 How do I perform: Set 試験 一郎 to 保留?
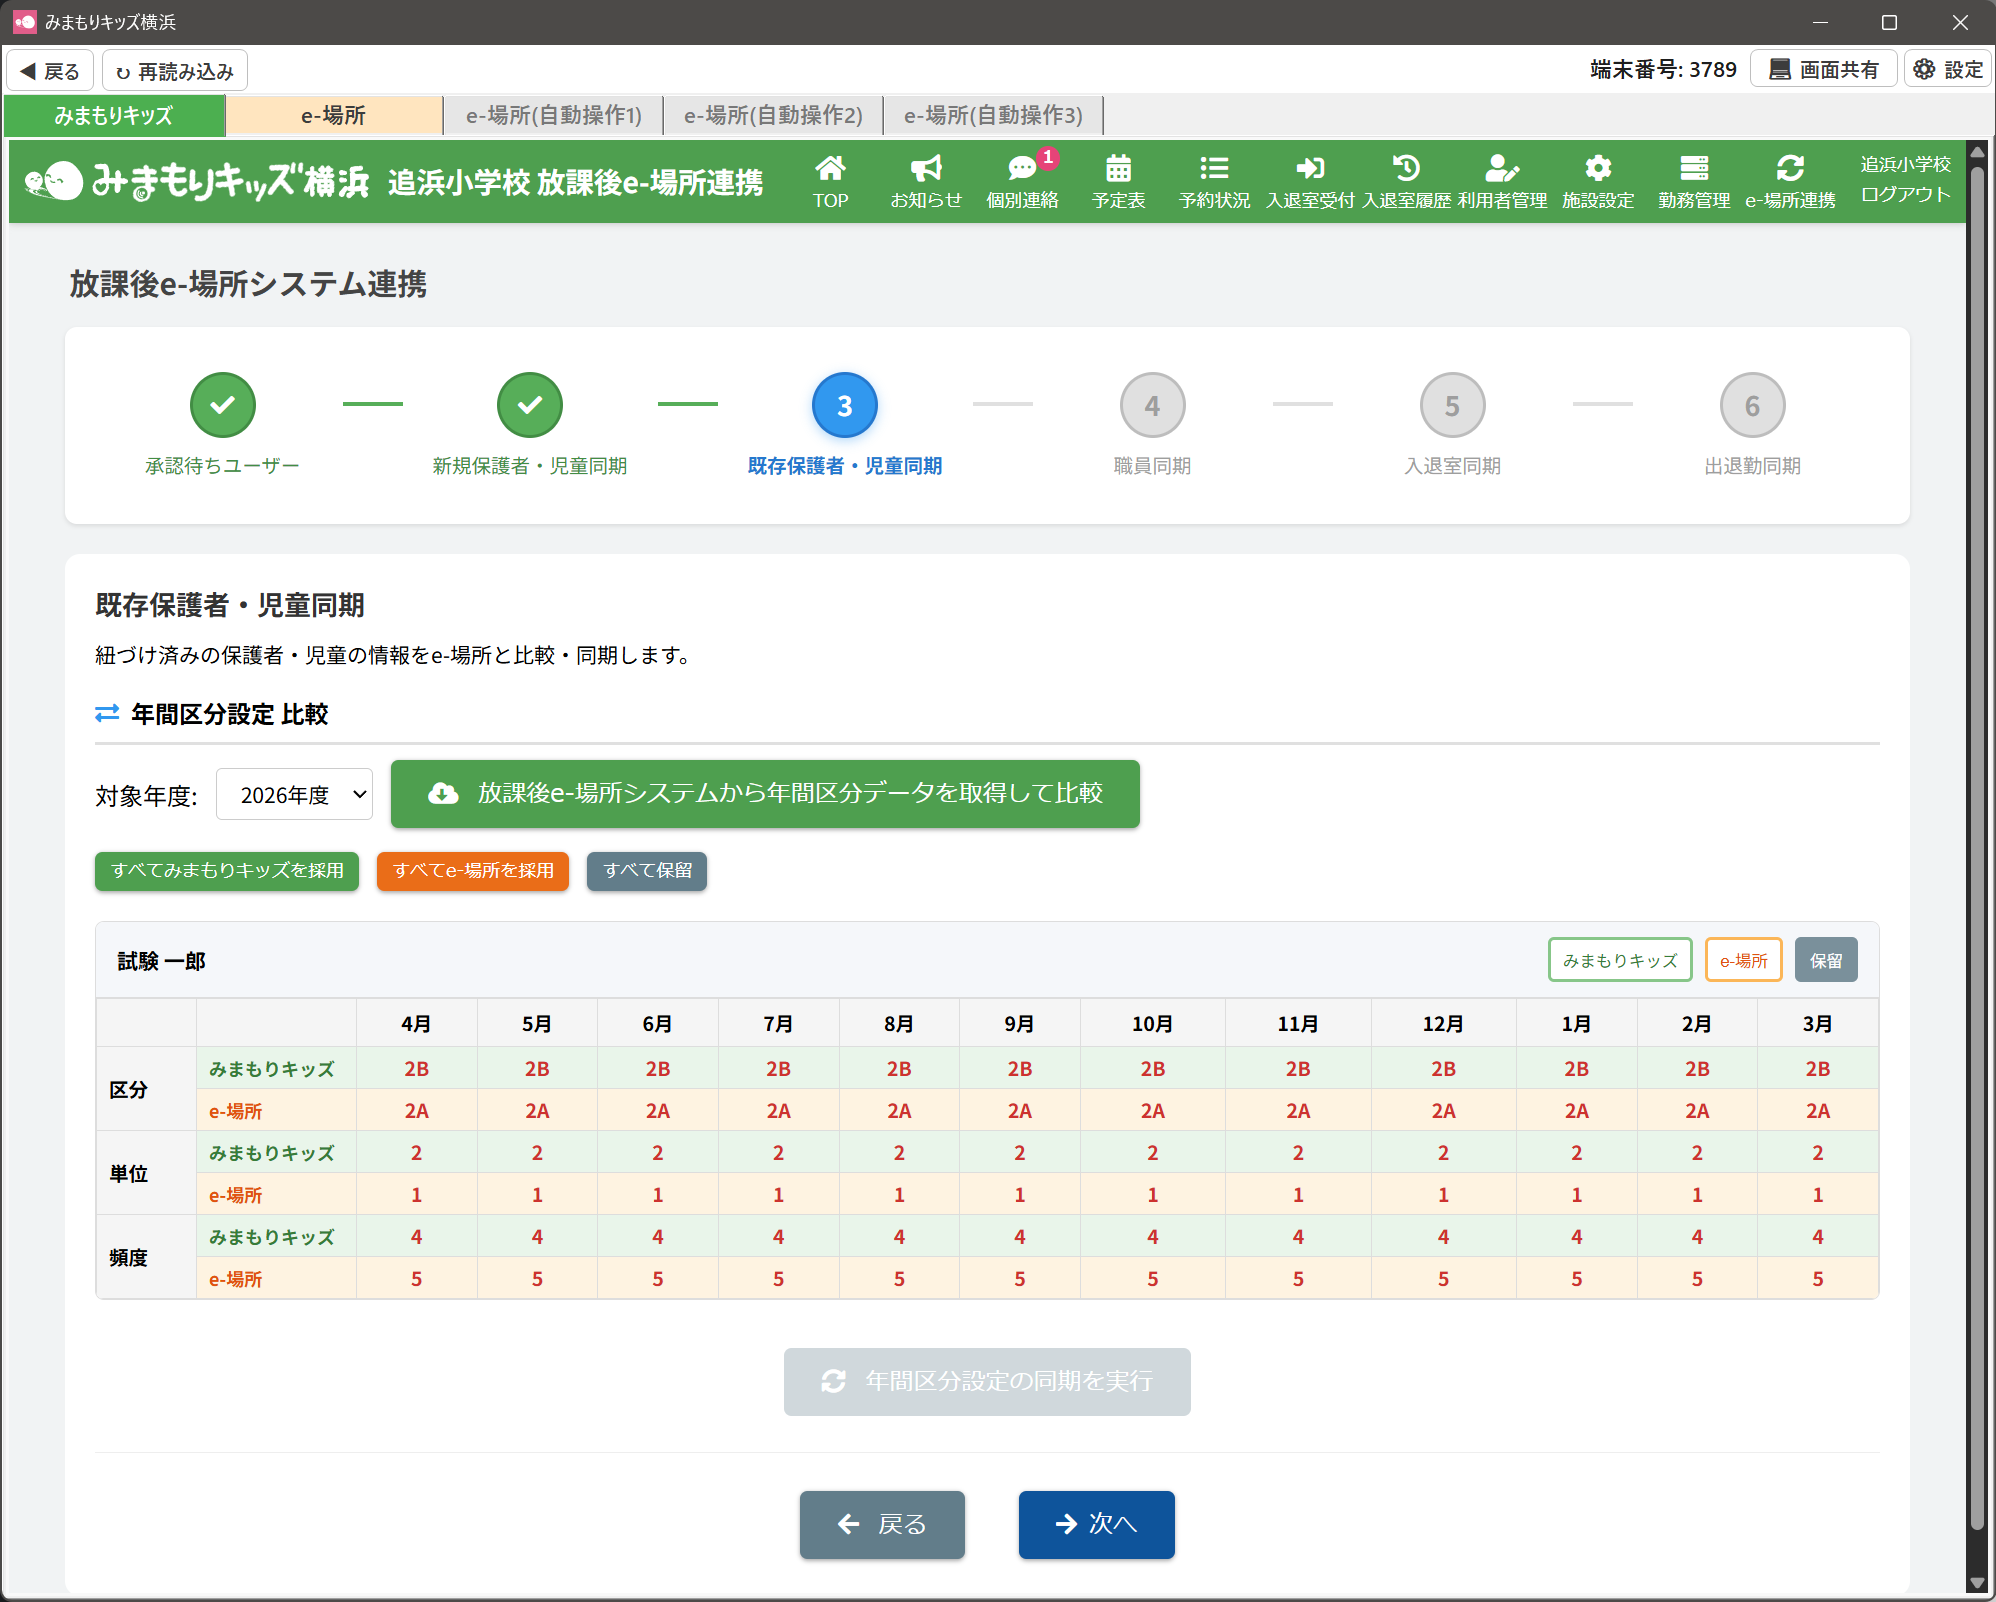pos(1825,960)
